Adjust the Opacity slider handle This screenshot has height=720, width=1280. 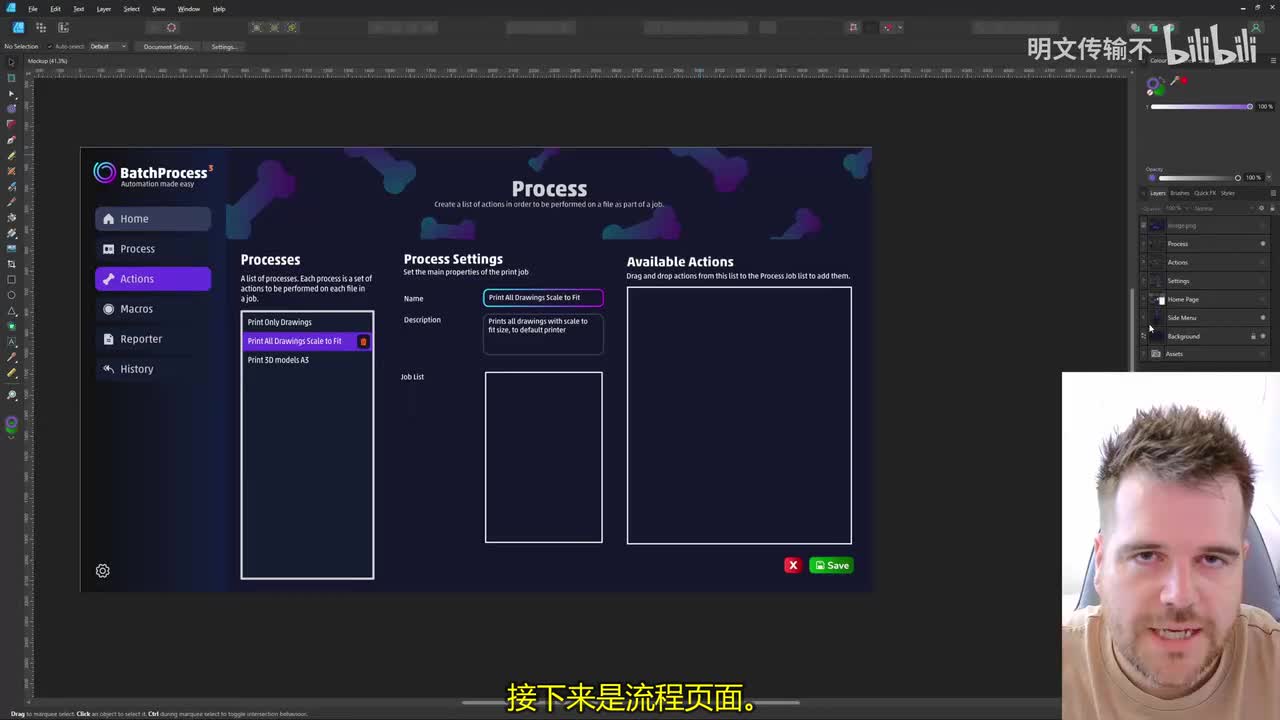pyautogui.click(x=1237, y=178)
